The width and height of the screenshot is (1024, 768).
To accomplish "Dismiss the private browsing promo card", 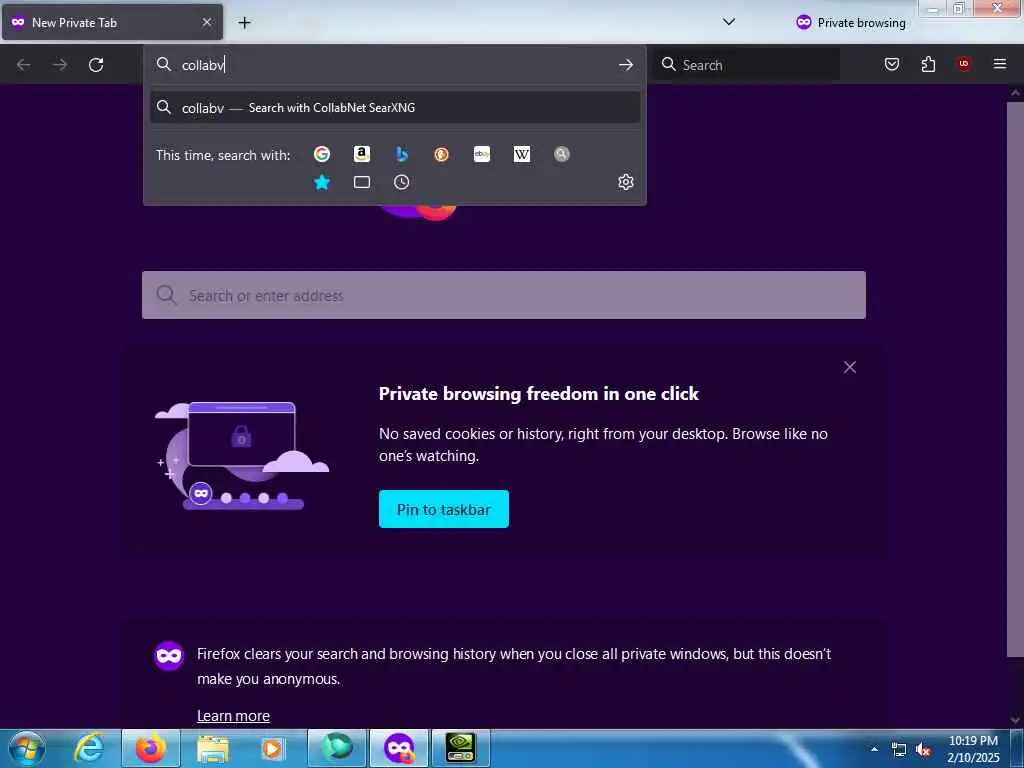I will [x=850, y=367].
